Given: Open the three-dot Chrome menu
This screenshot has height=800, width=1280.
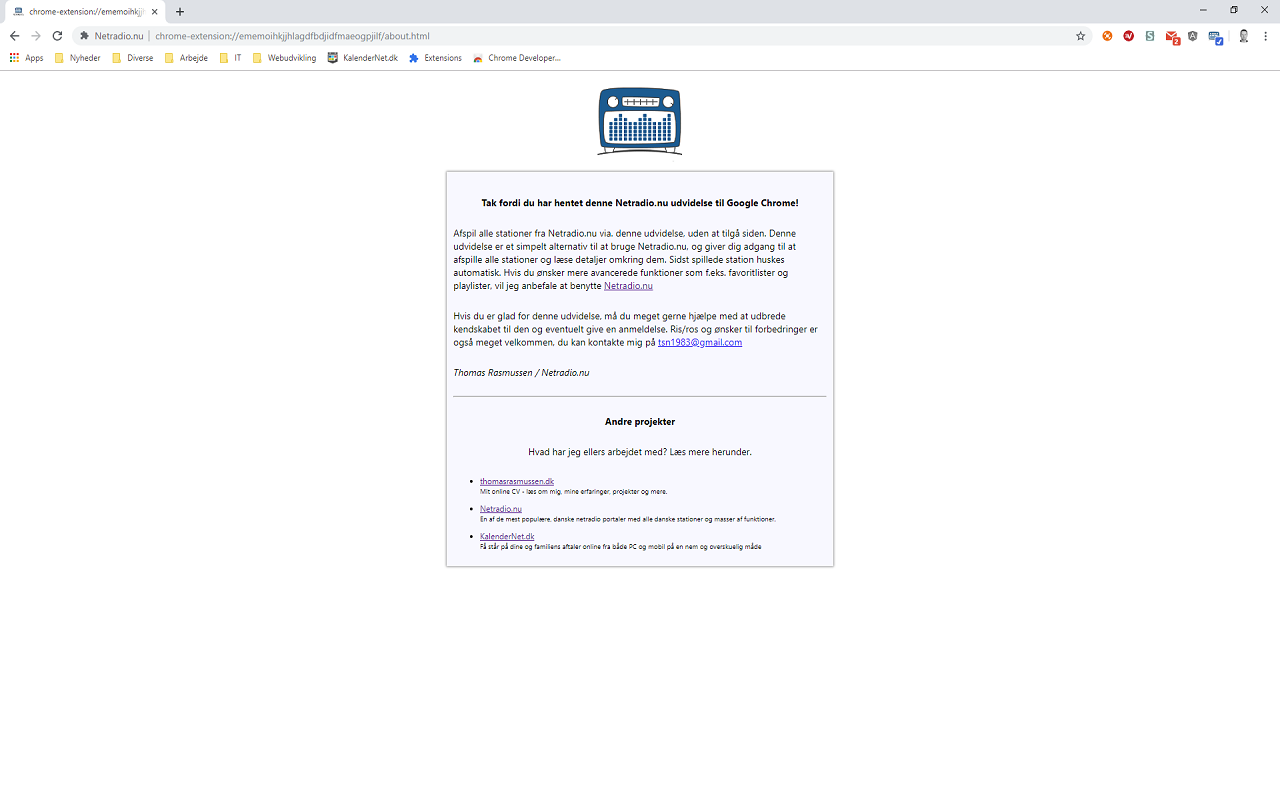Looking at the screenshot, I should pos(1266,35).
